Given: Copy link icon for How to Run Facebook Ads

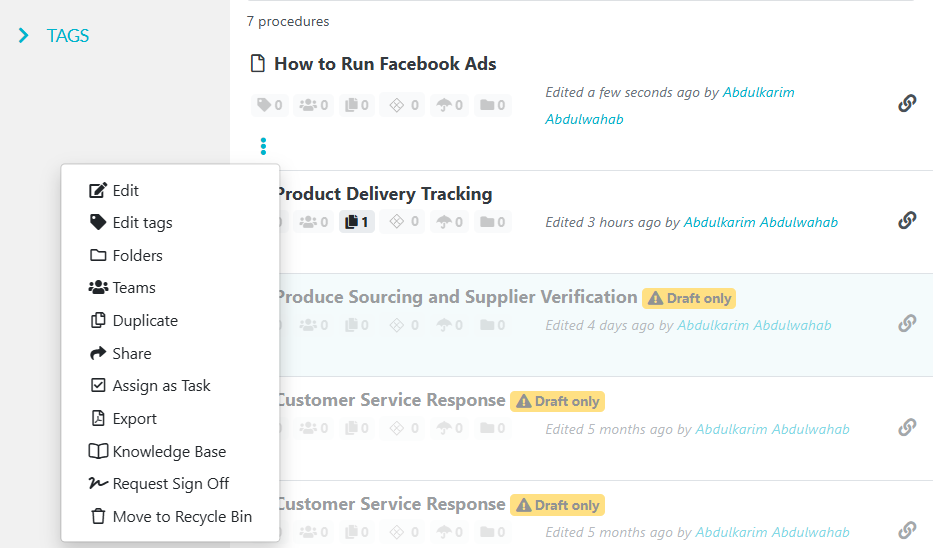Looking at the screenshot, I should (x=907, y=103).
